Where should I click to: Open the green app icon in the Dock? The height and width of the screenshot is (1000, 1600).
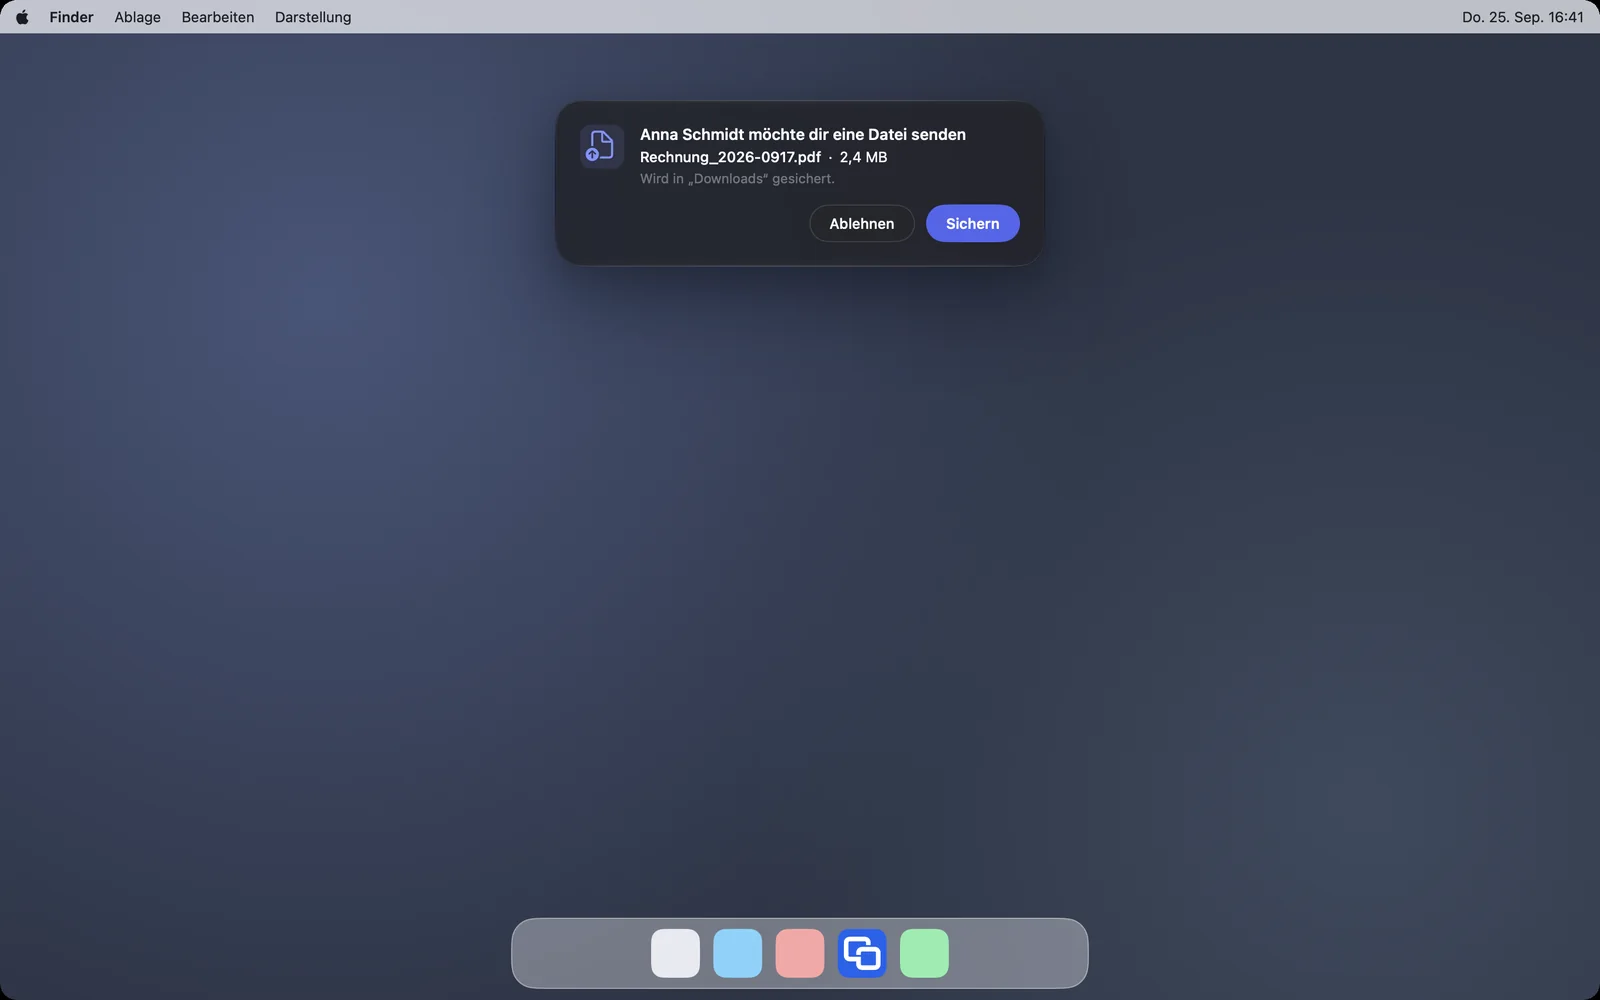(x=924, y=953)
